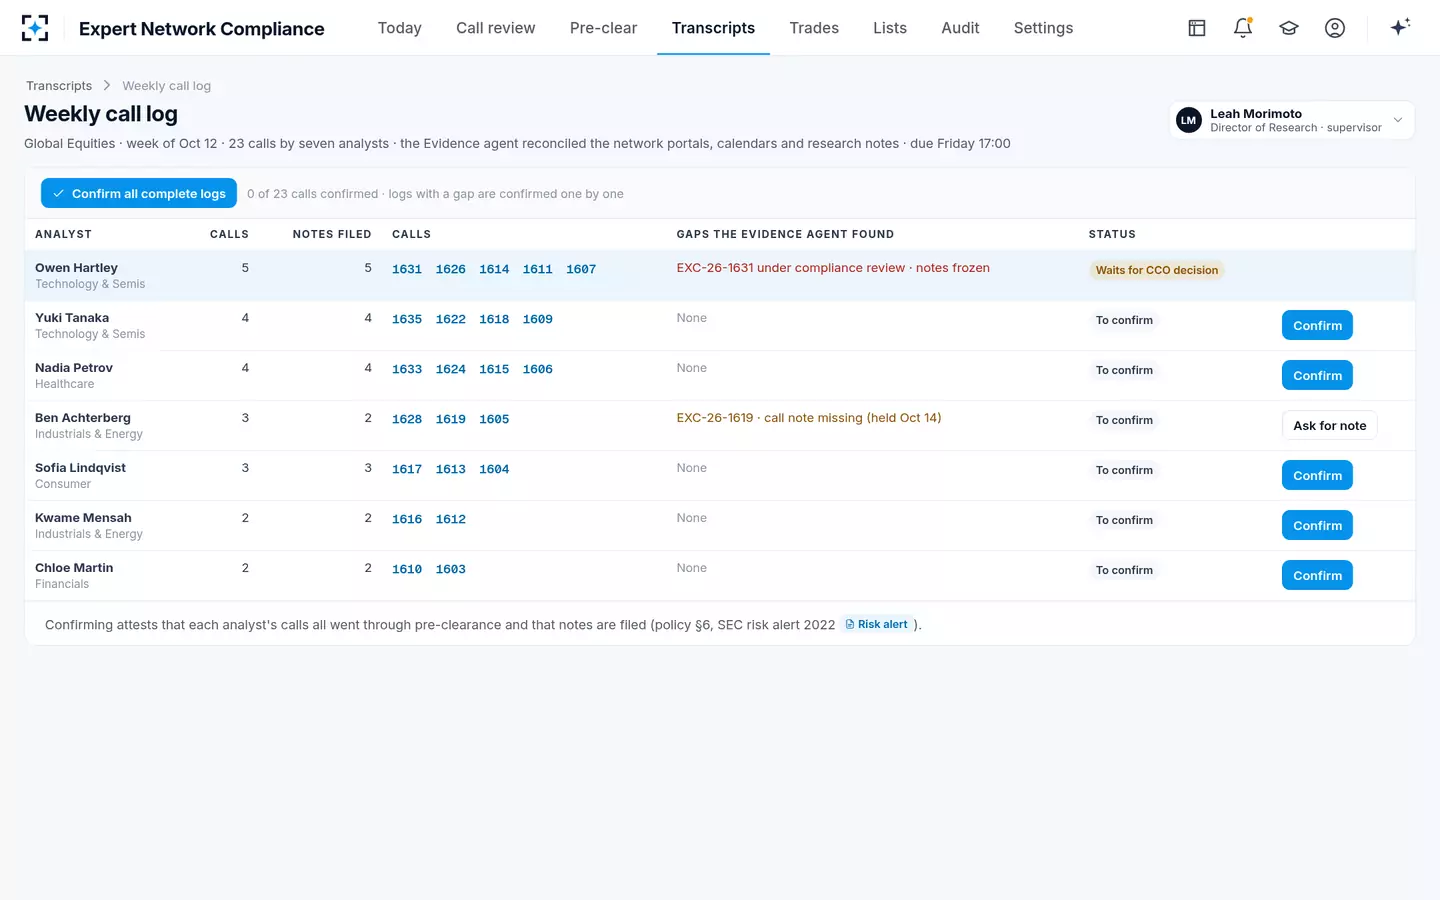Open the Settings tab
Screen dimensions: 1440x900
(x=1043, y=28)
